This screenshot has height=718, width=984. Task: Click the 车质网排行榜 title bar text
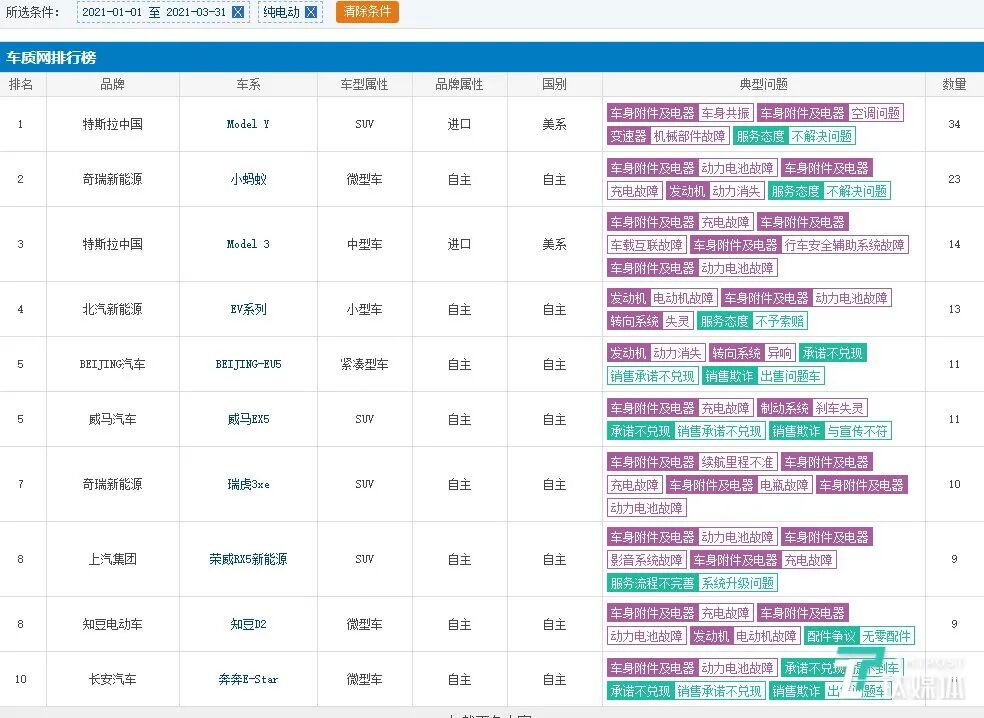click(x=51, y=58)
